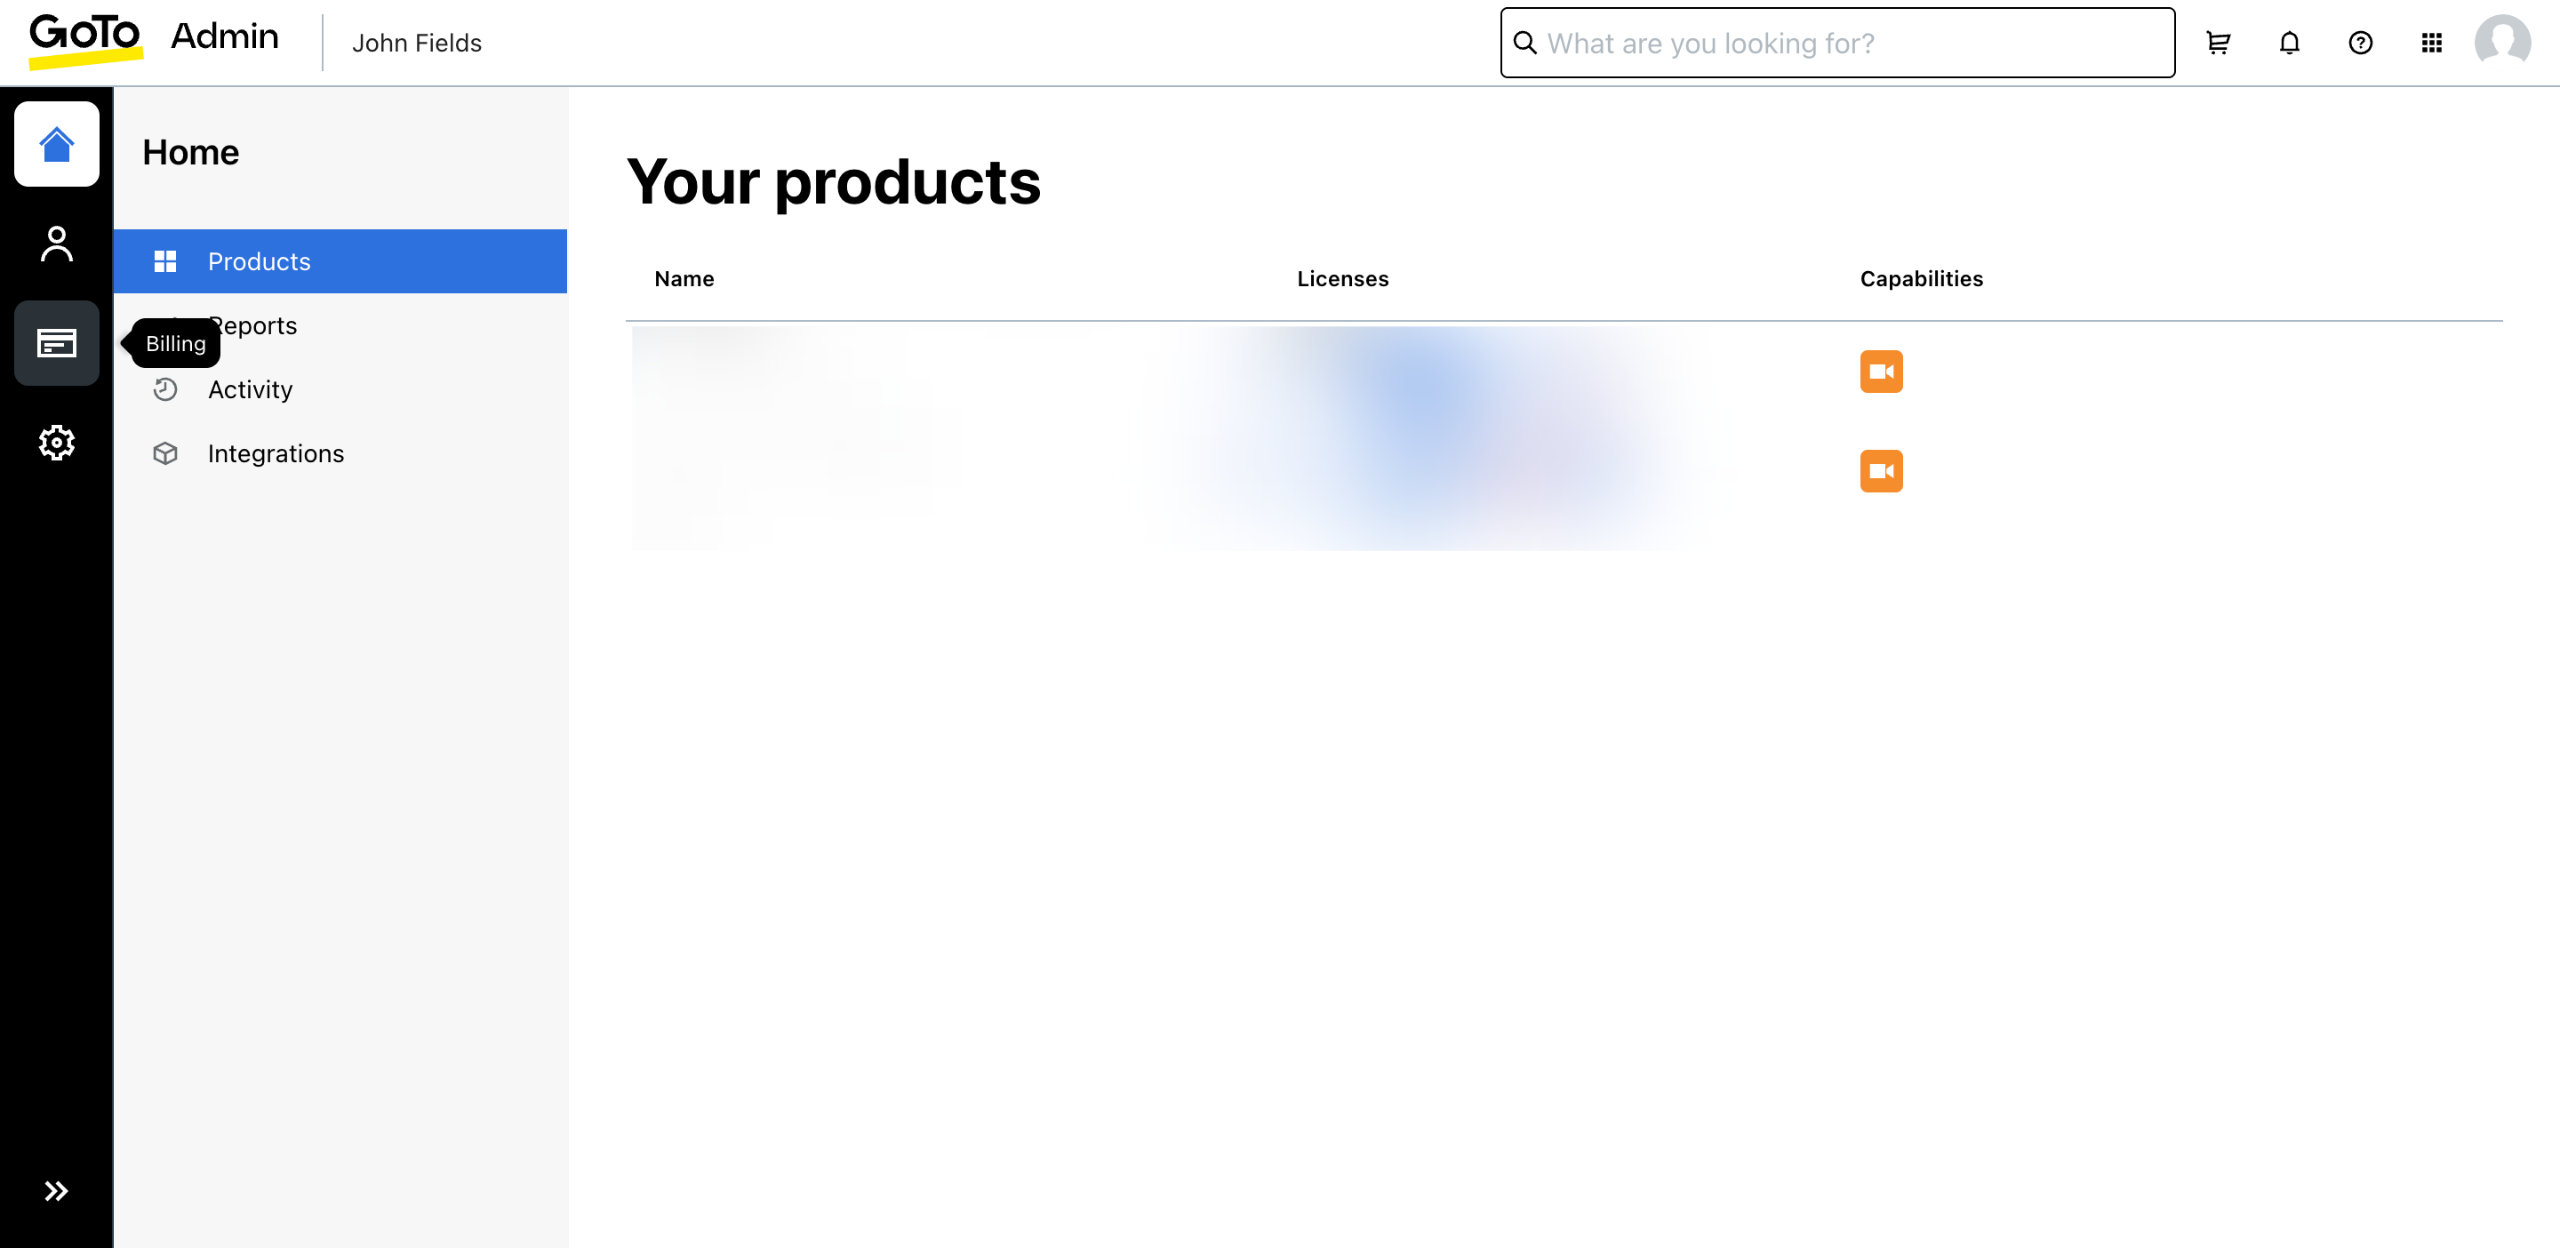Open the help question mark icon

[2360, 43]
